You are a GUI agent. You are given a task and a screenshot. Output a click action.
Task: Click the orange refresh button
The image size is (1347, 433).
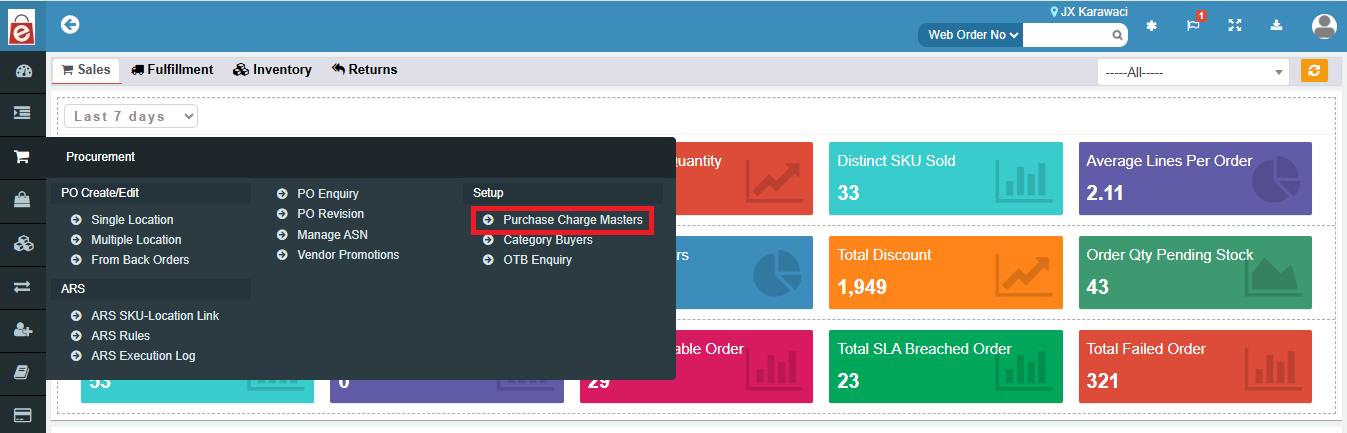pyautogui.click(x=1314, y=71)
